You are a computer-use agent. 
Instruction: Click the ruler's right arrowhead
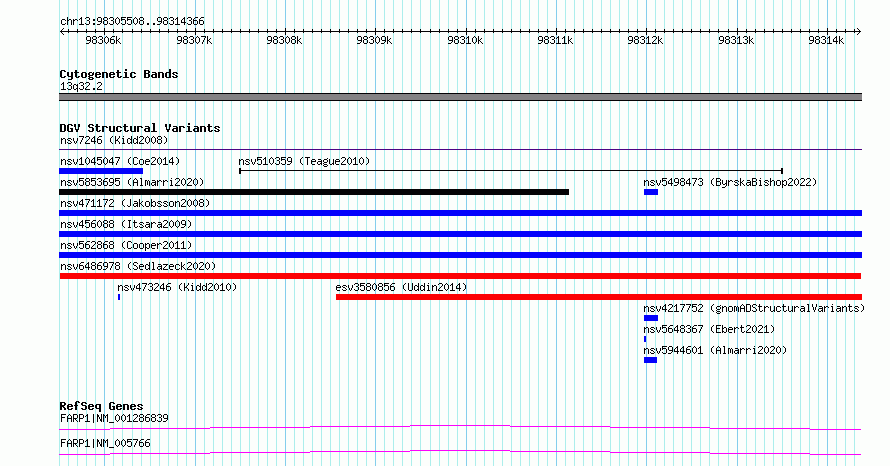[859, 32]
